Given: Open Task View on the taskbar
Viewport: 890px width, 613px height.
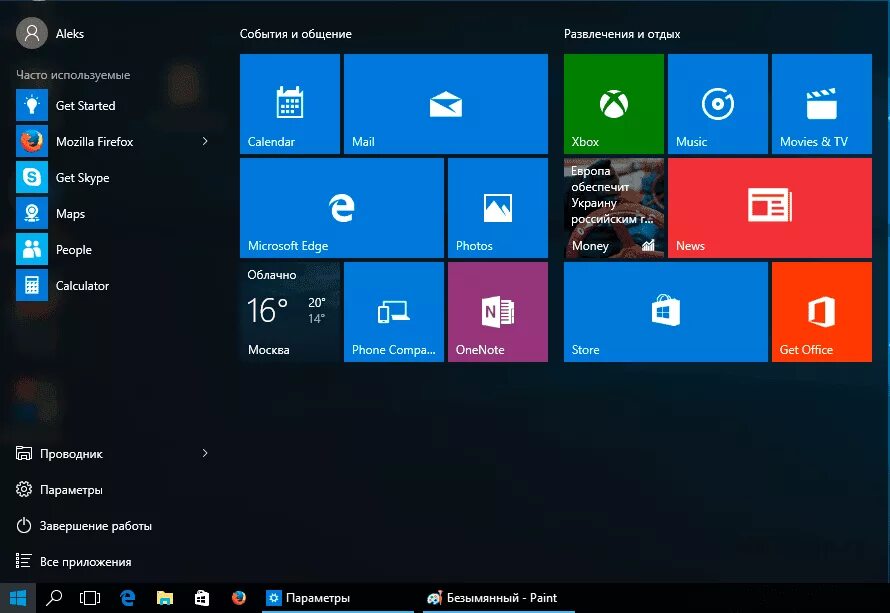Looking at the screenshot, I should pos(90,598).
